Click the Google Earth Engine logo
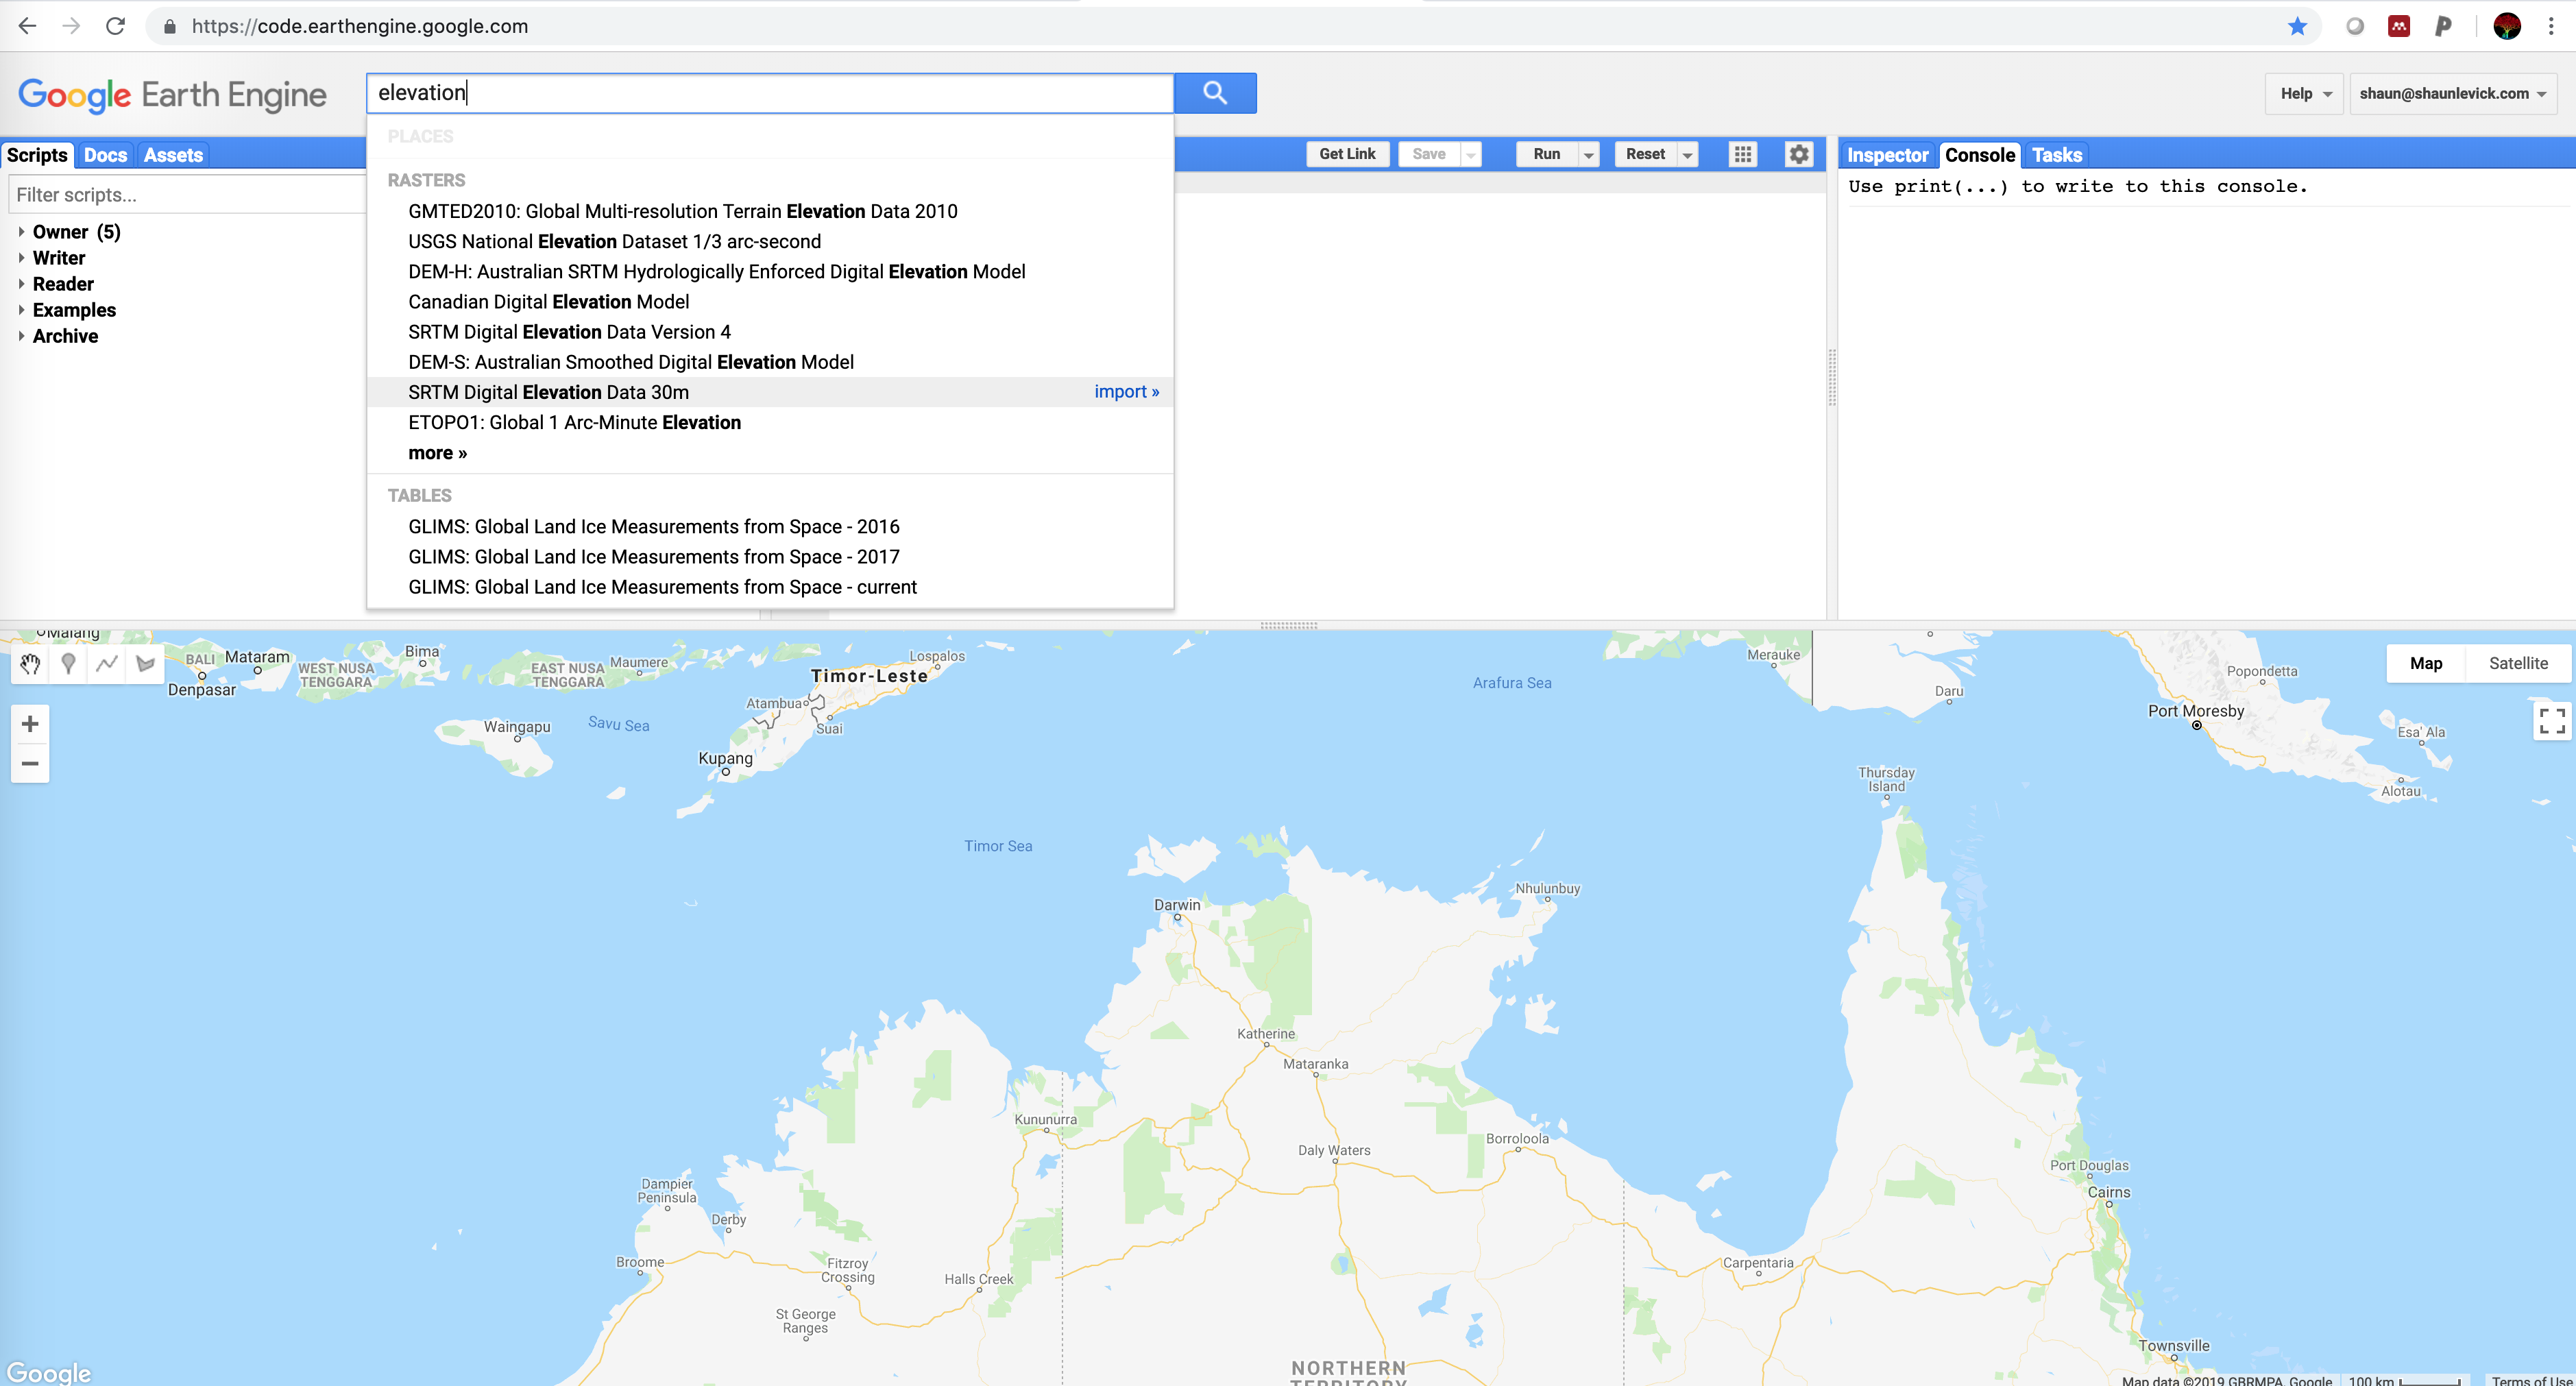 point(173,95)
